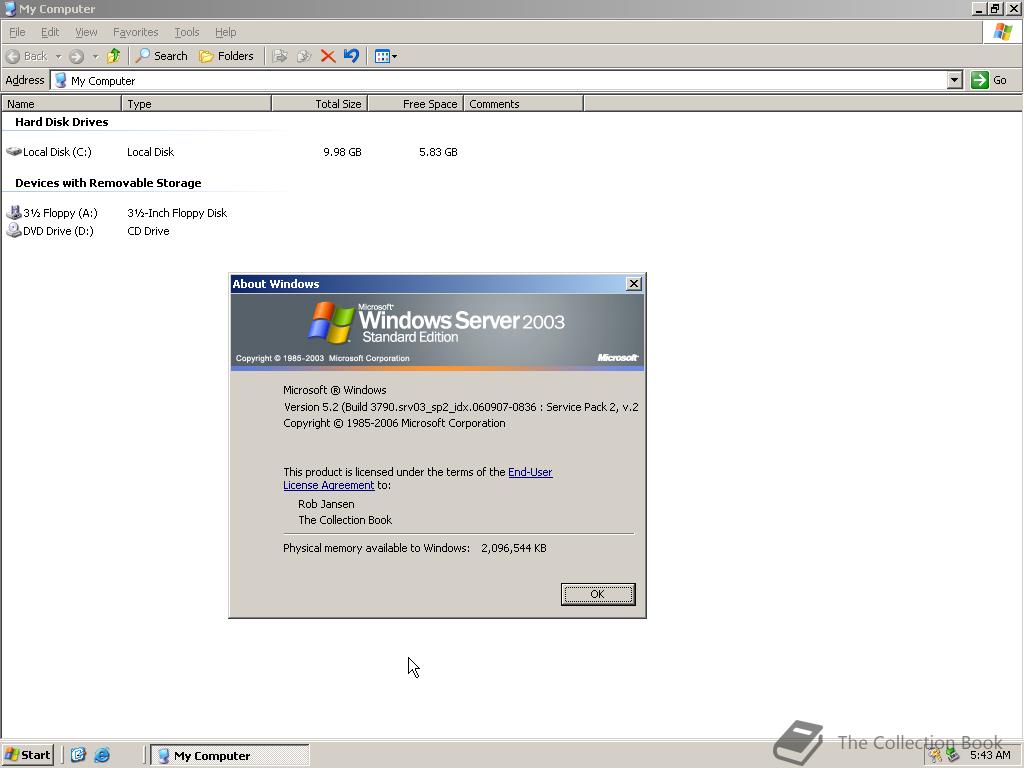
Task: Open the Search toolbar button
Action: point(161,56)
